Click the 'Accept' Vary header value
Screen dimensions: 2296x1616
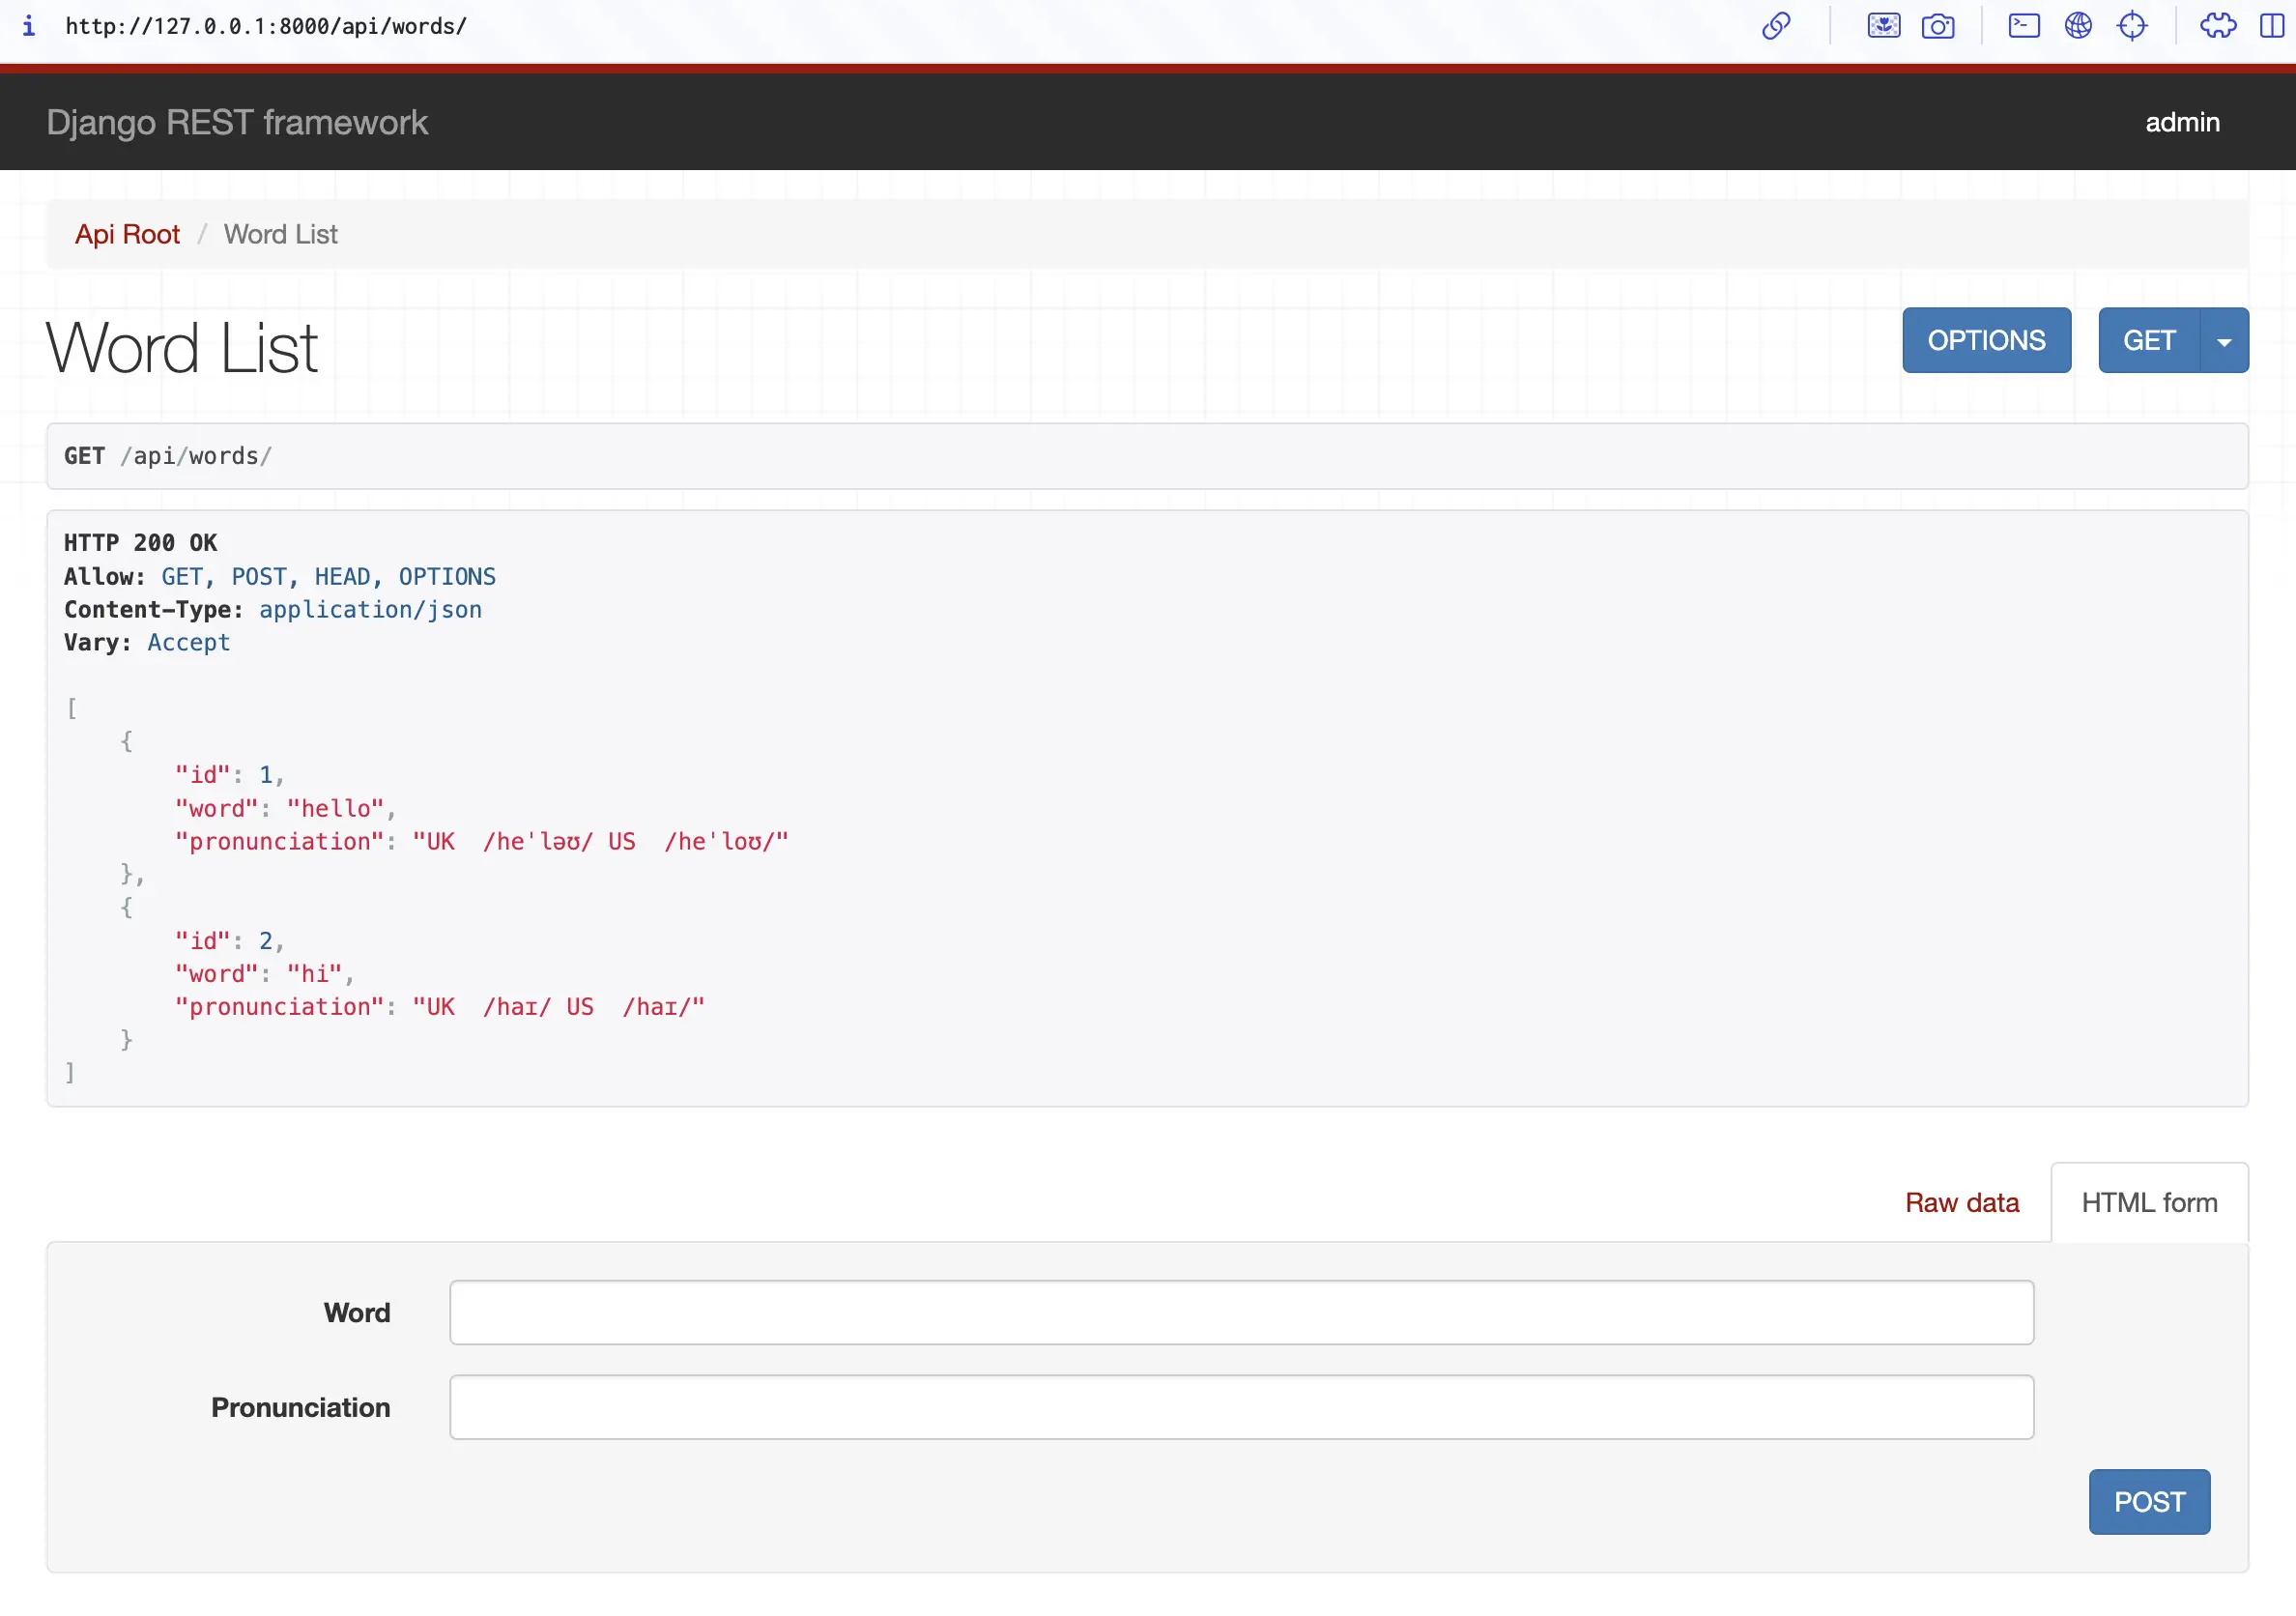[189, 643]
